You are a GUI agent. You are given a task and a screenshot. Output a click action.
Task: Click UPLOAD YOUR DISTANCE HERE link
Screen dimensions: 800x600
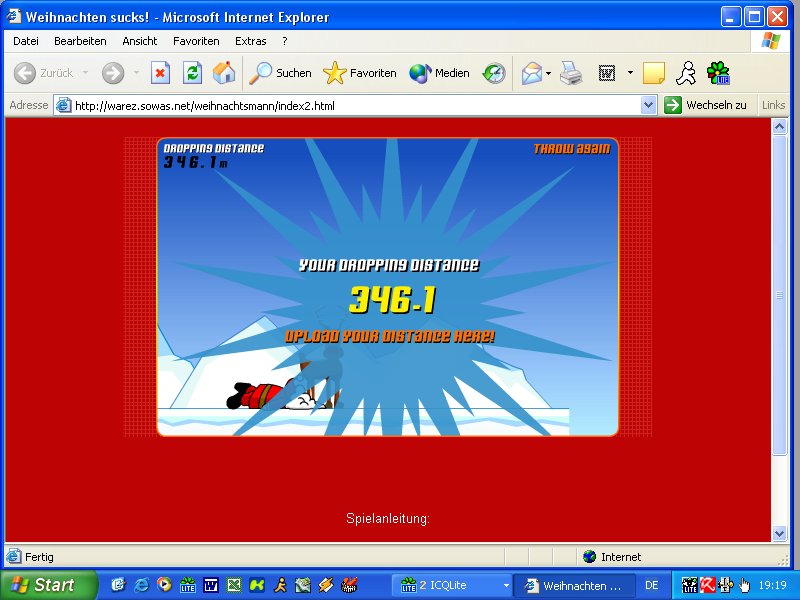click(389, 336)
